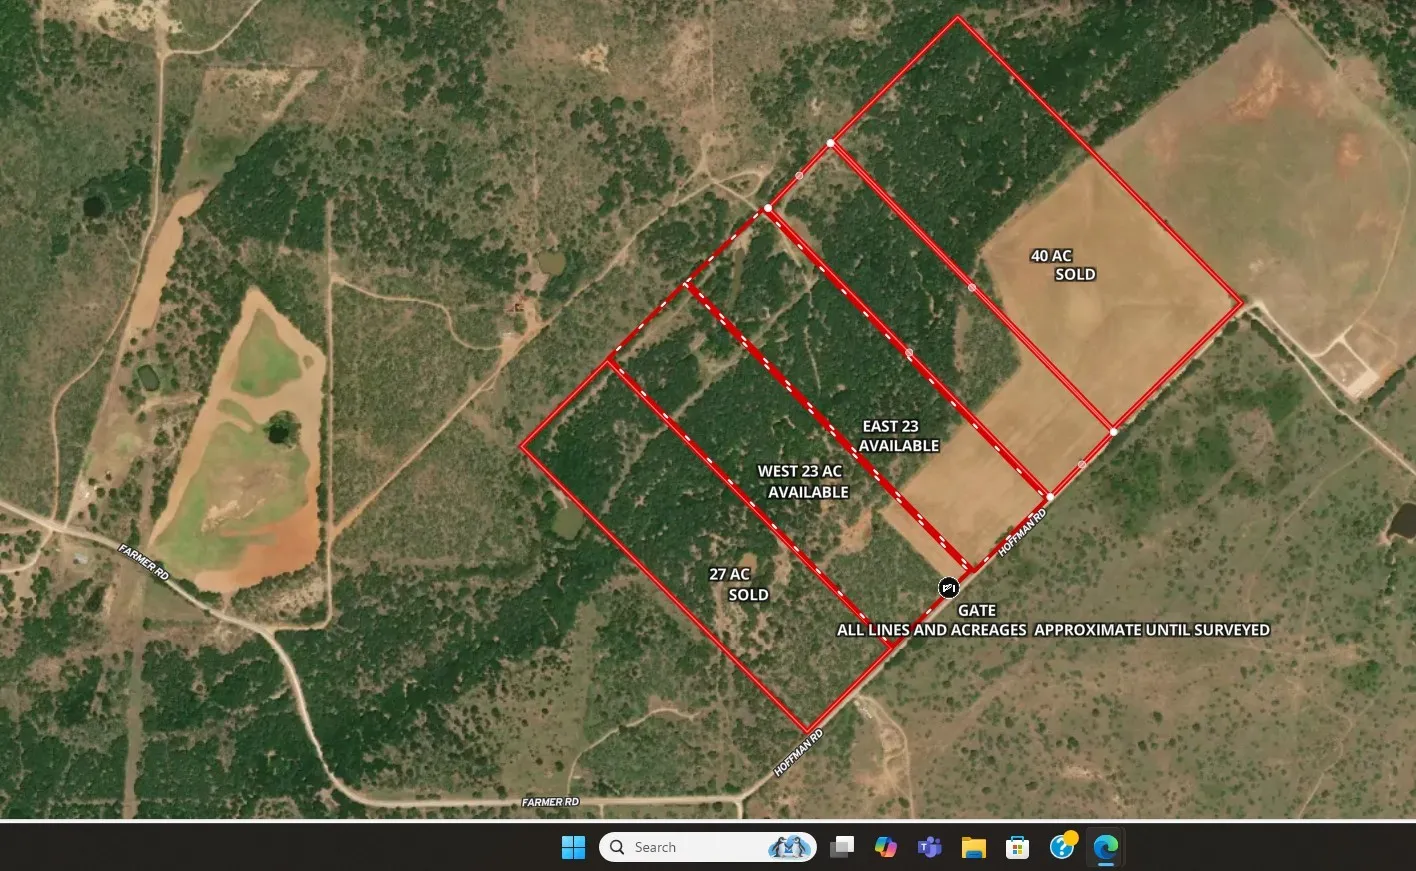1416x871 pixels.
Task: Open the Get Help taskbar icon
Action: 1062,847
